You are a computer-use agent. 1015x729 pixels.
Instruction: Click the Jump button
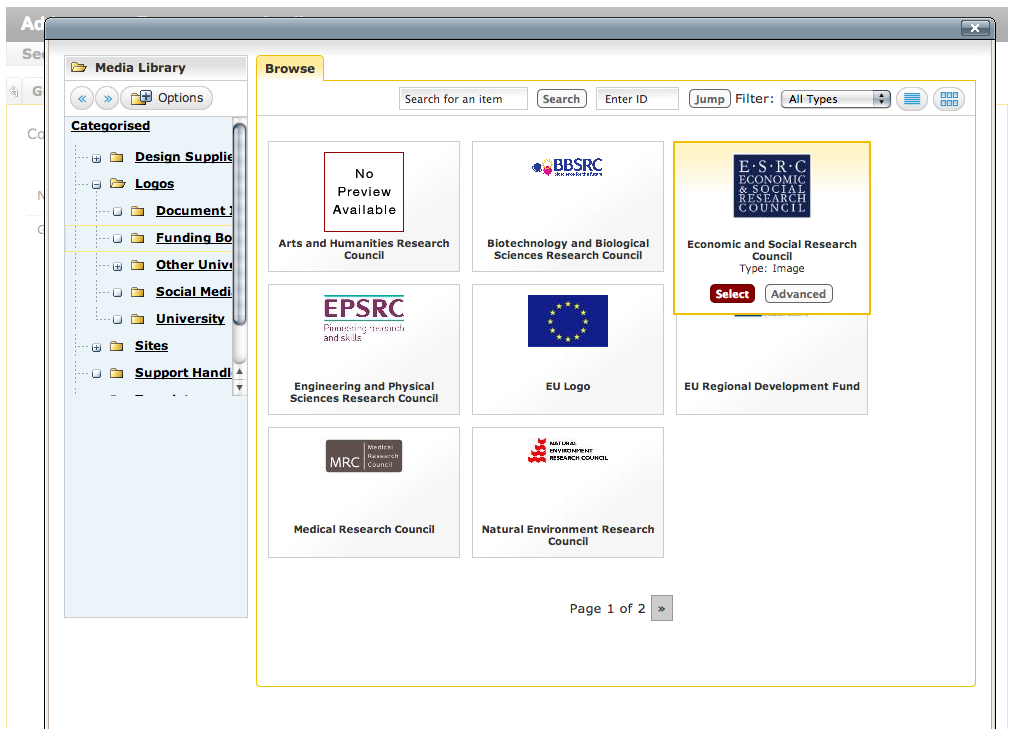click(709, 99)
